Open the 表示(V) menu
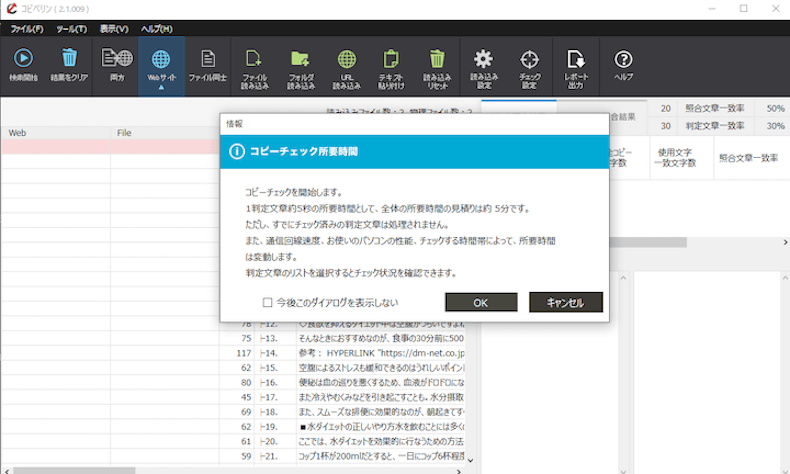Screen dimensions: 790x474 (114, 29)
